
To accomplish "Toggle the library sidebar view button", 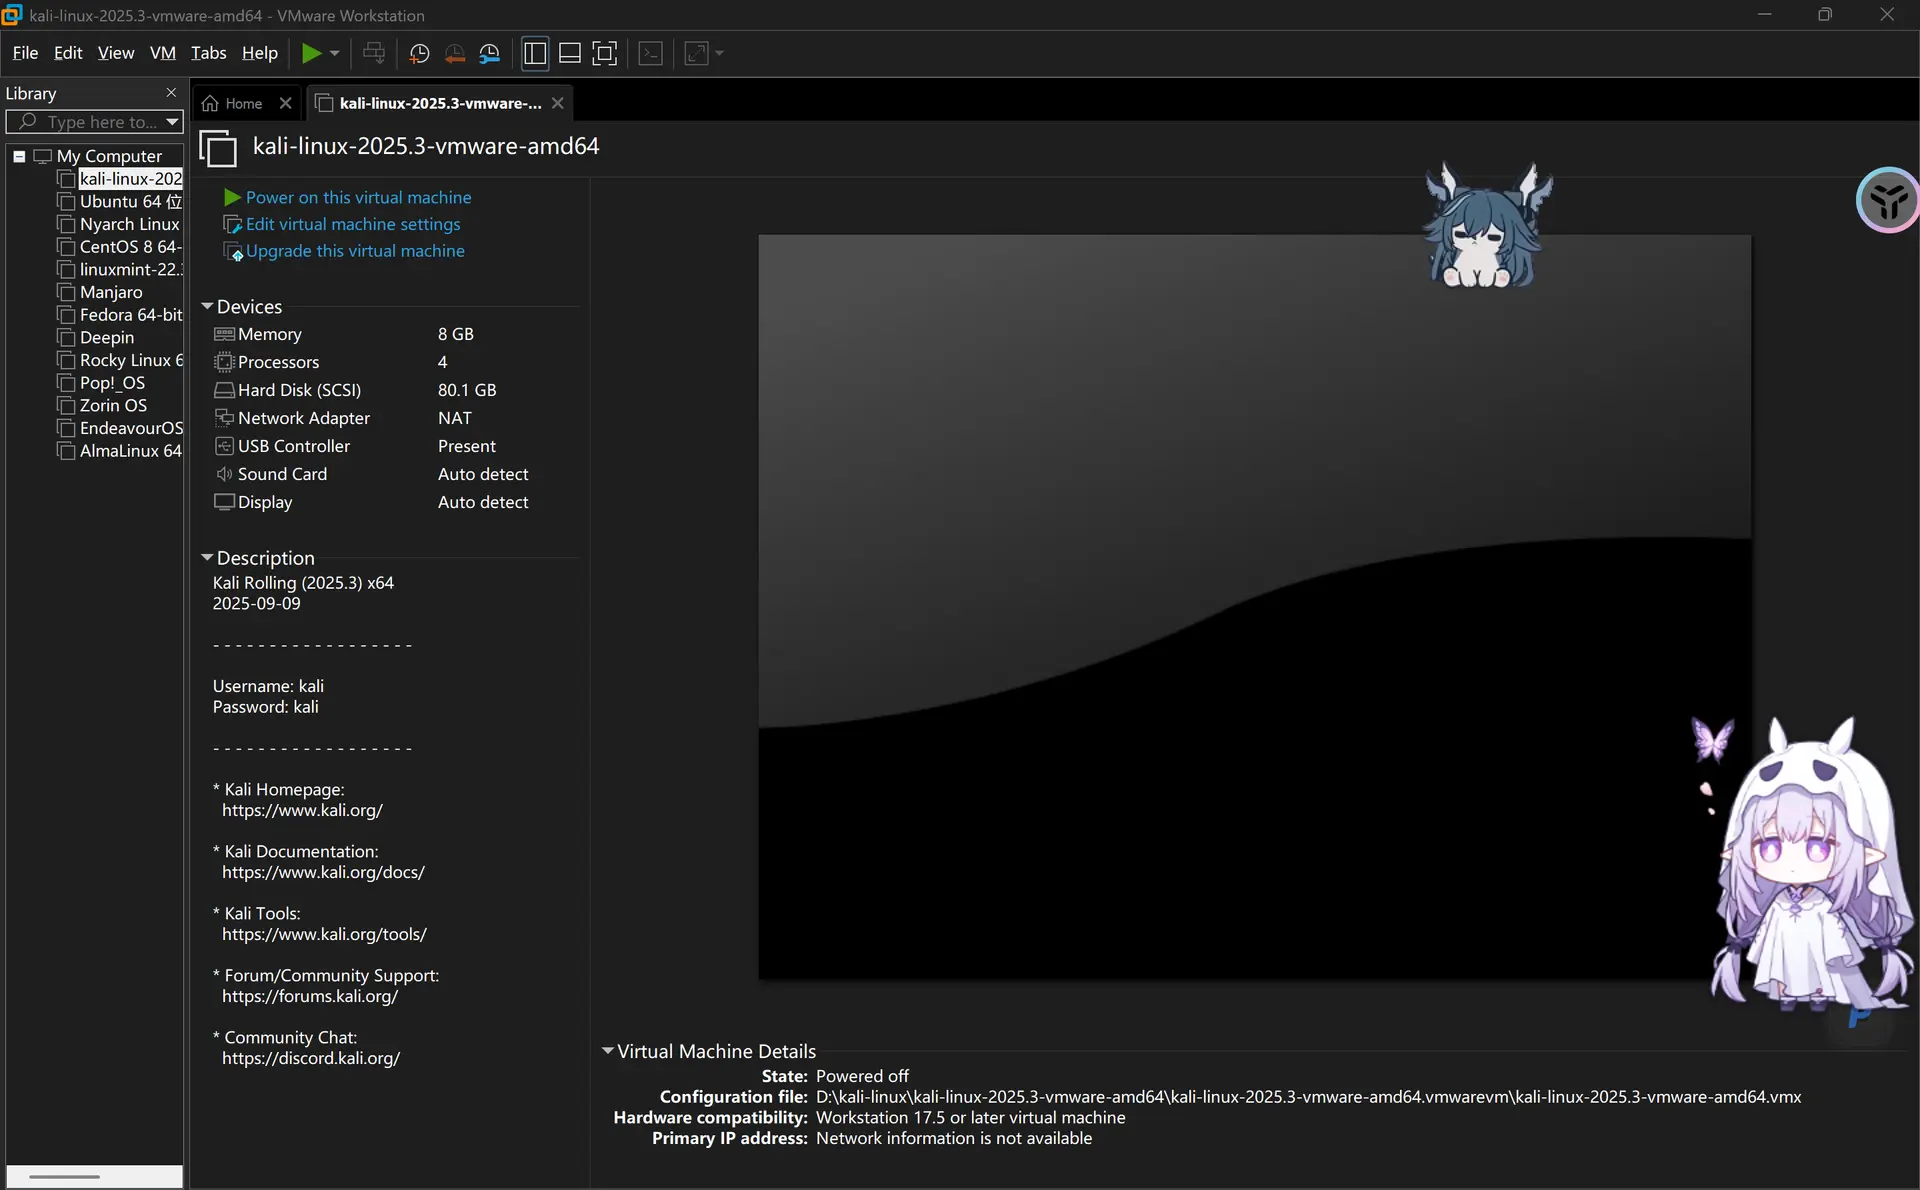I will 536,53.
